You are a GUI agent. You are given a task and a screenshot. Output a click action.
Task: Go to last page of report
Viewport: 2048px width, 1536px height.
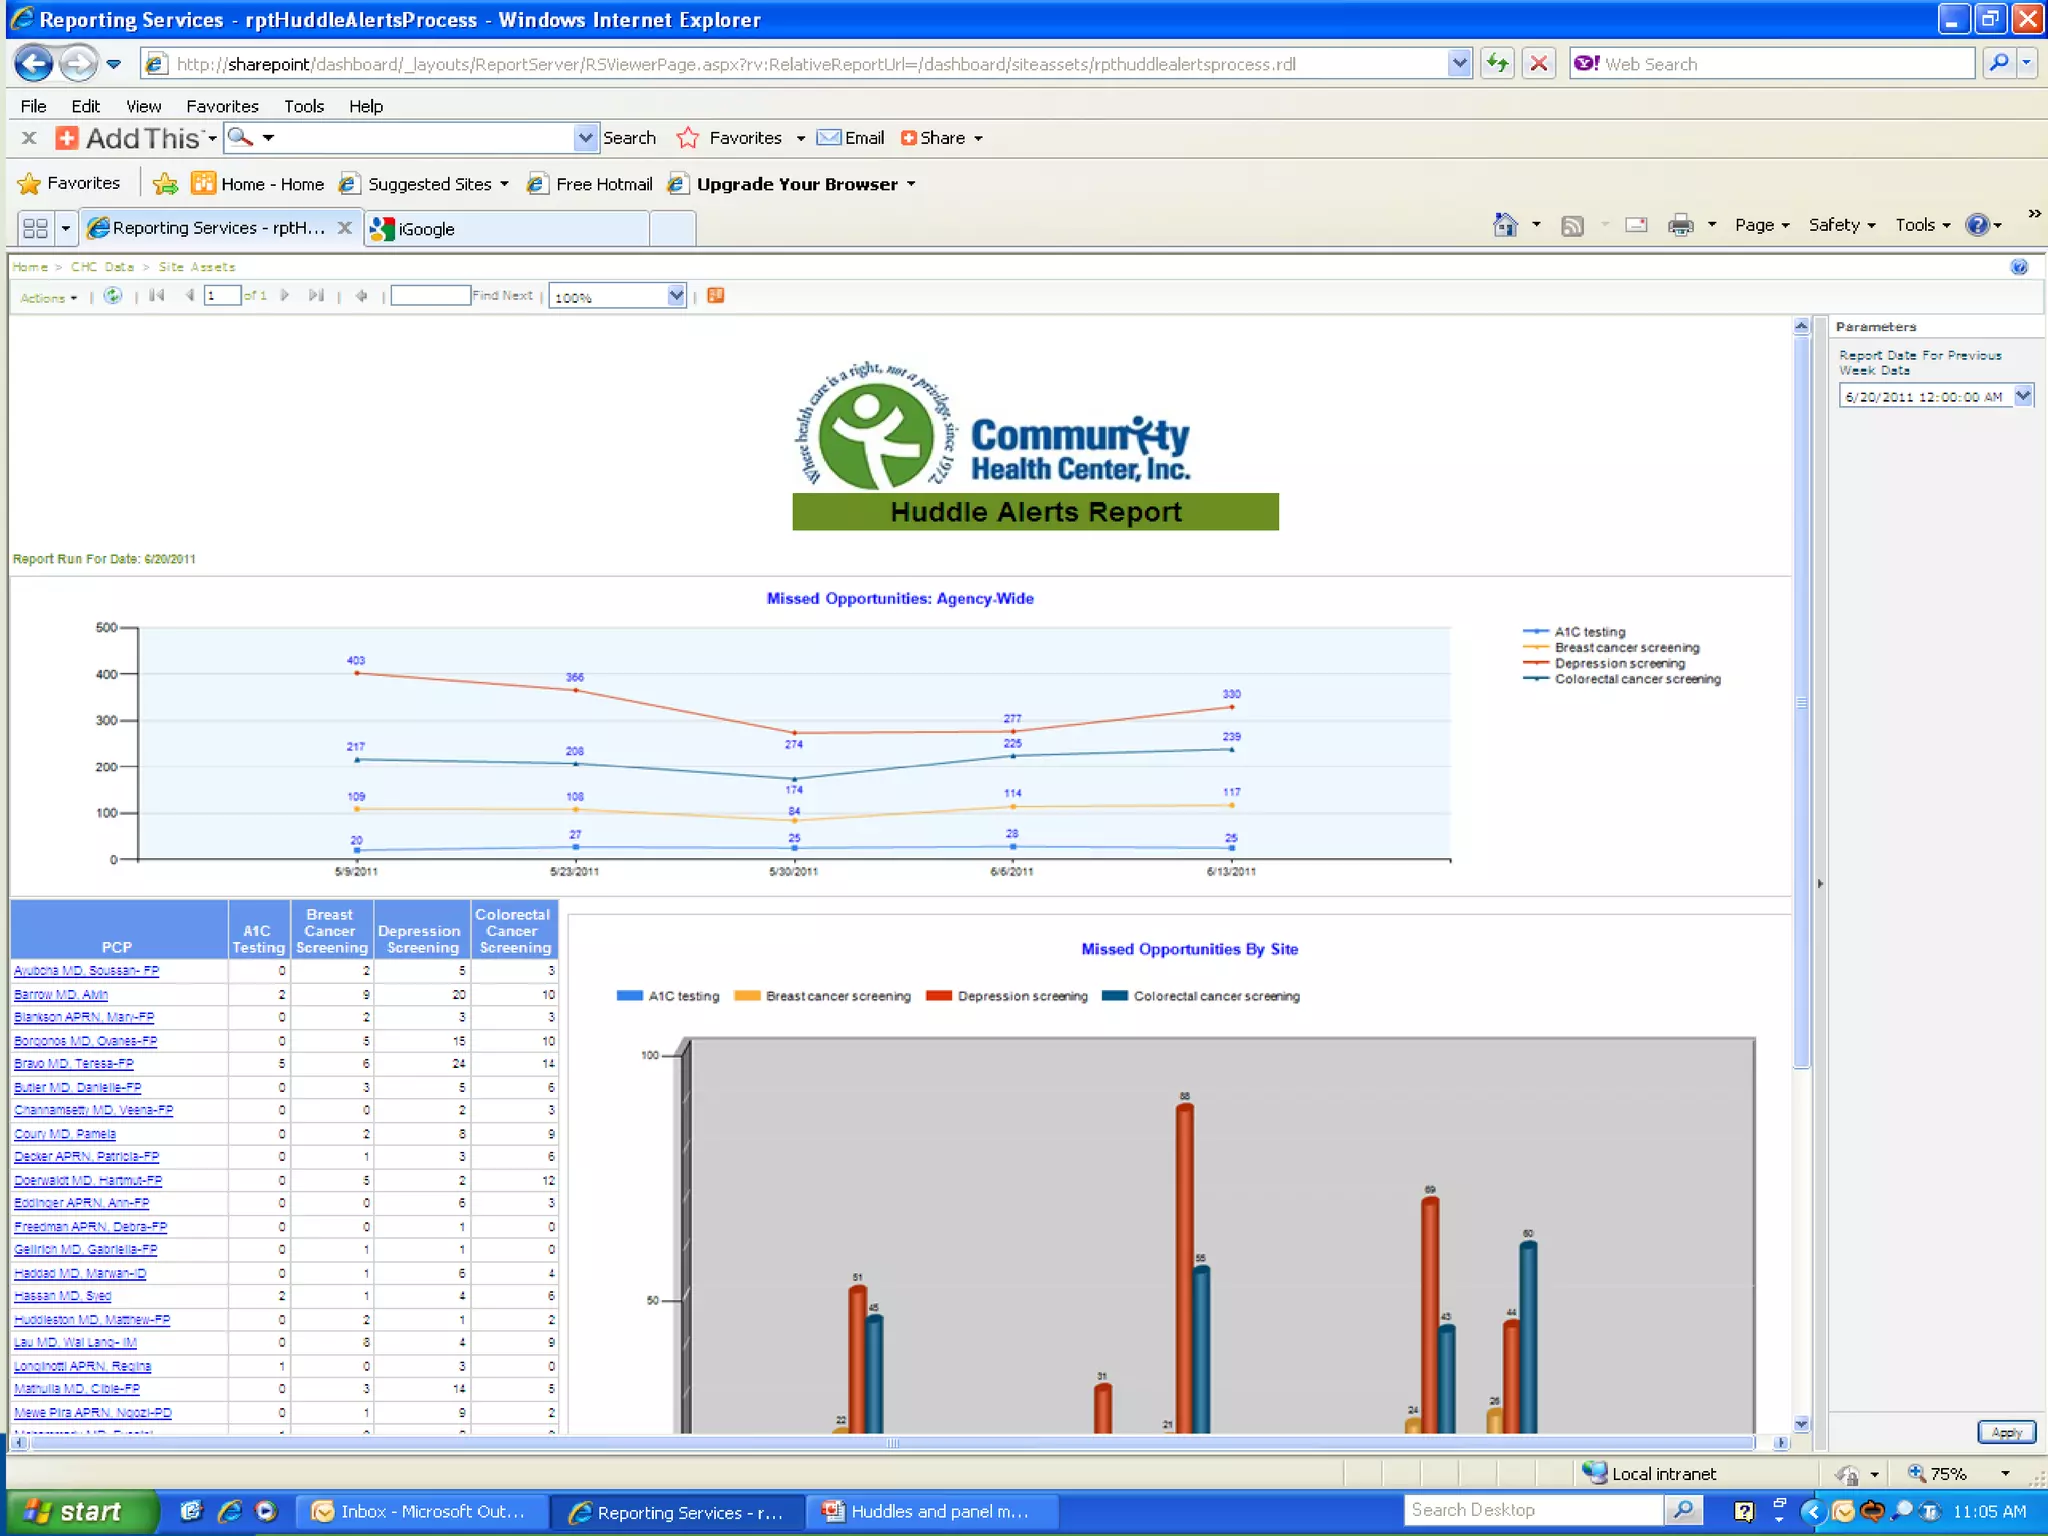[x=316, y=296]
